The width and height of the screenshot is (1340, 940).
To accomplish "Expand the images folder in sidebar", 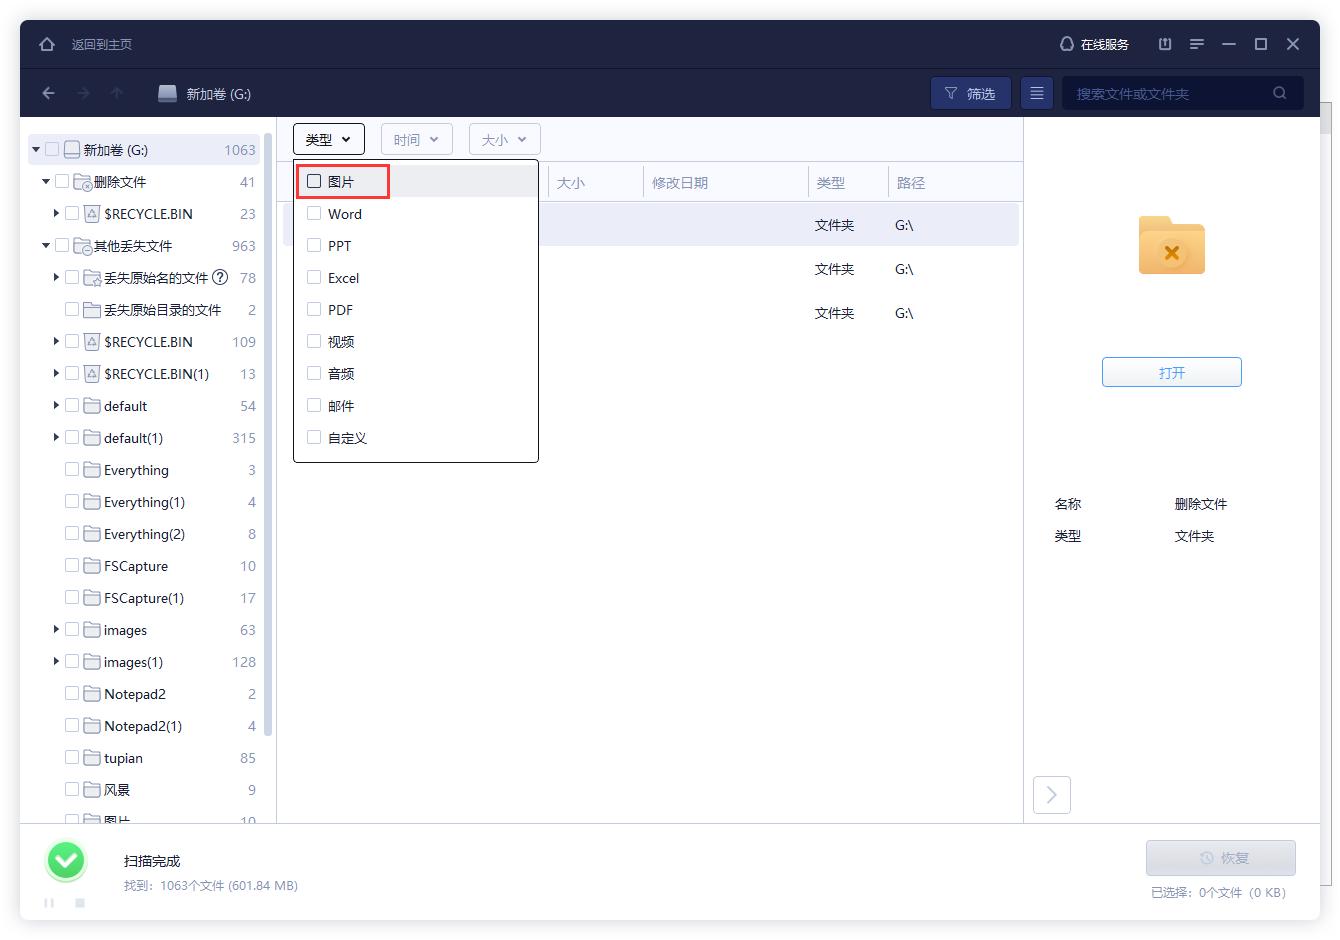I will coord(56,630).
